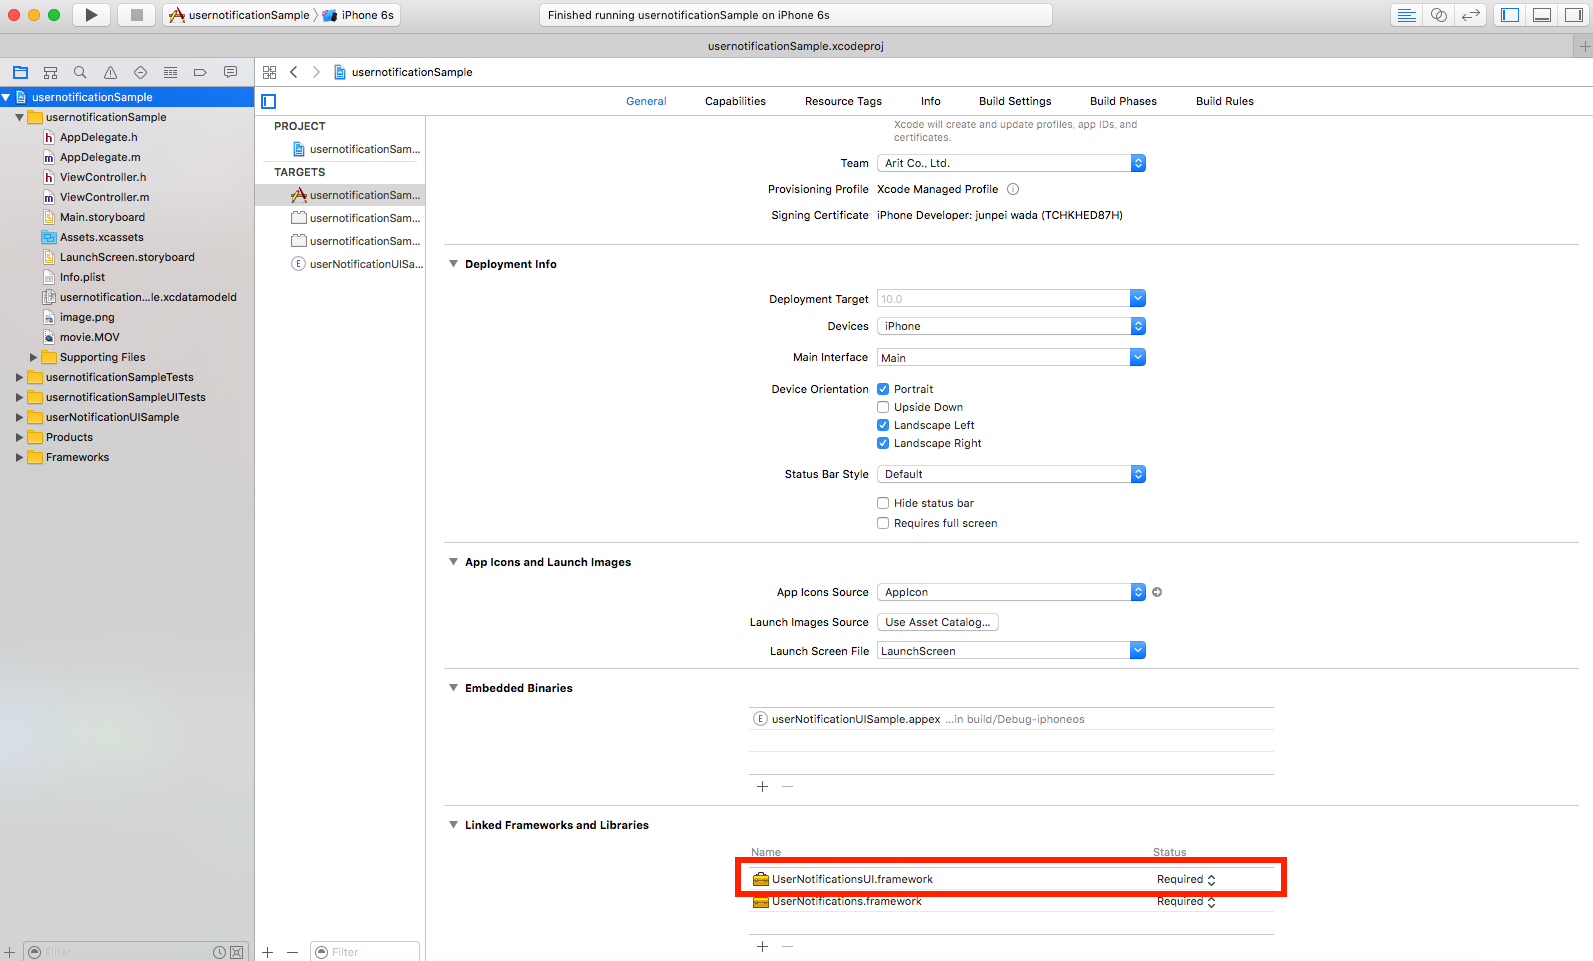Go back in editor history
Viewport: 1593px width, 961px height.
click(x=293, y=72)
